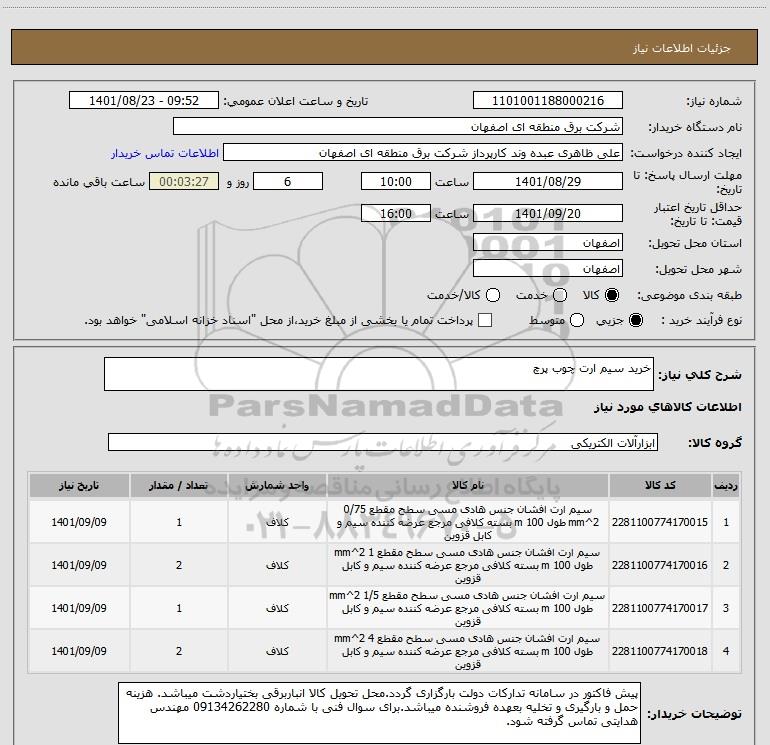Image resolution: width=770 pixels, height=745 pixels.
Task: Click product code 2281100774170017
Action: [660, 608]
